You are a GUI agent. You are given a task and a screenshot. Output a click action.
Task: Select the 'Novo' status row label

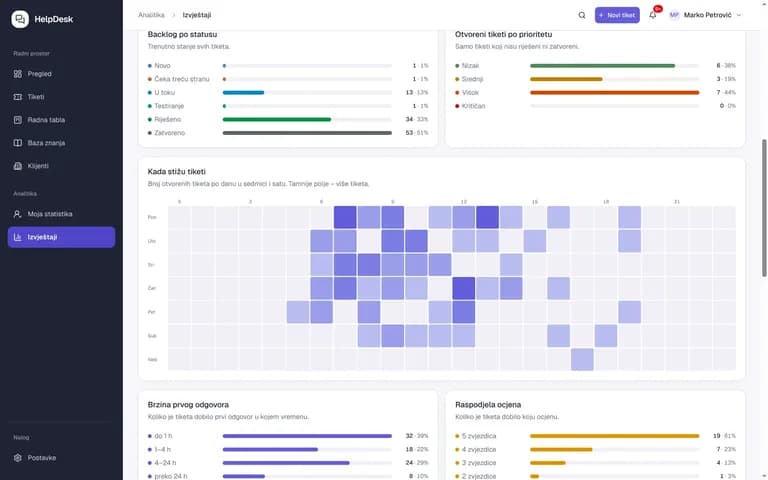(163, 66)
